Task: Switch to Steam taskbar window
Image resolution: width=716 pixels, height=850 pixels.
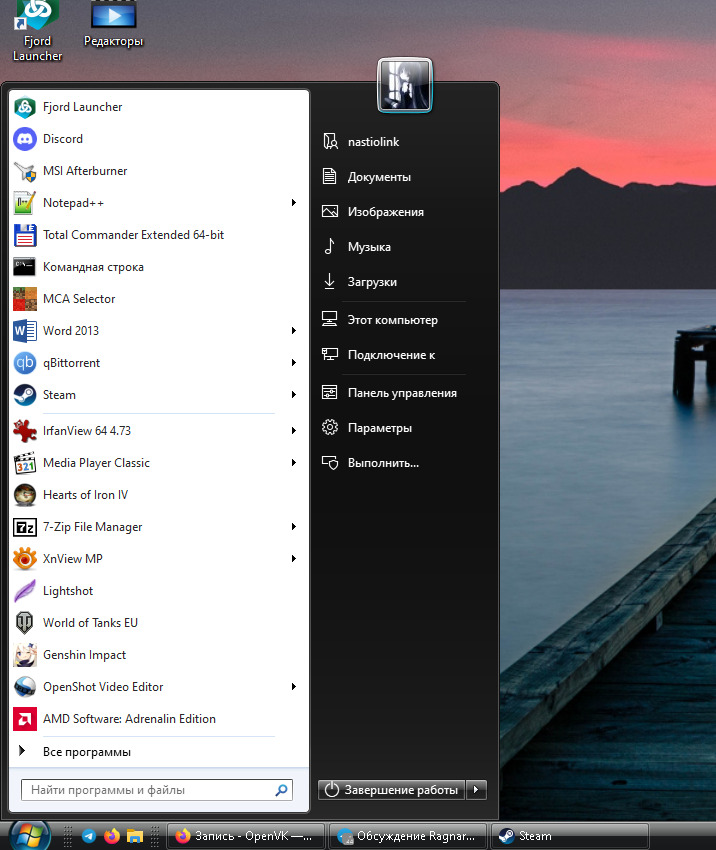Action: click(x=570, y=836)
